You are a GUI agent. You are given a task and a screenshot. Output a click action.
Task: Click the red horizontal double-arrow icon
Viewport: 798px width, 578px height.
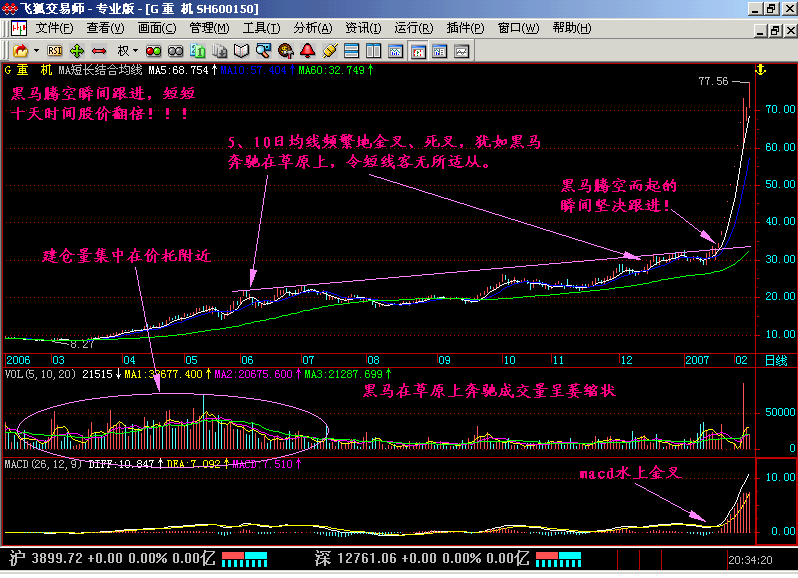99,50
